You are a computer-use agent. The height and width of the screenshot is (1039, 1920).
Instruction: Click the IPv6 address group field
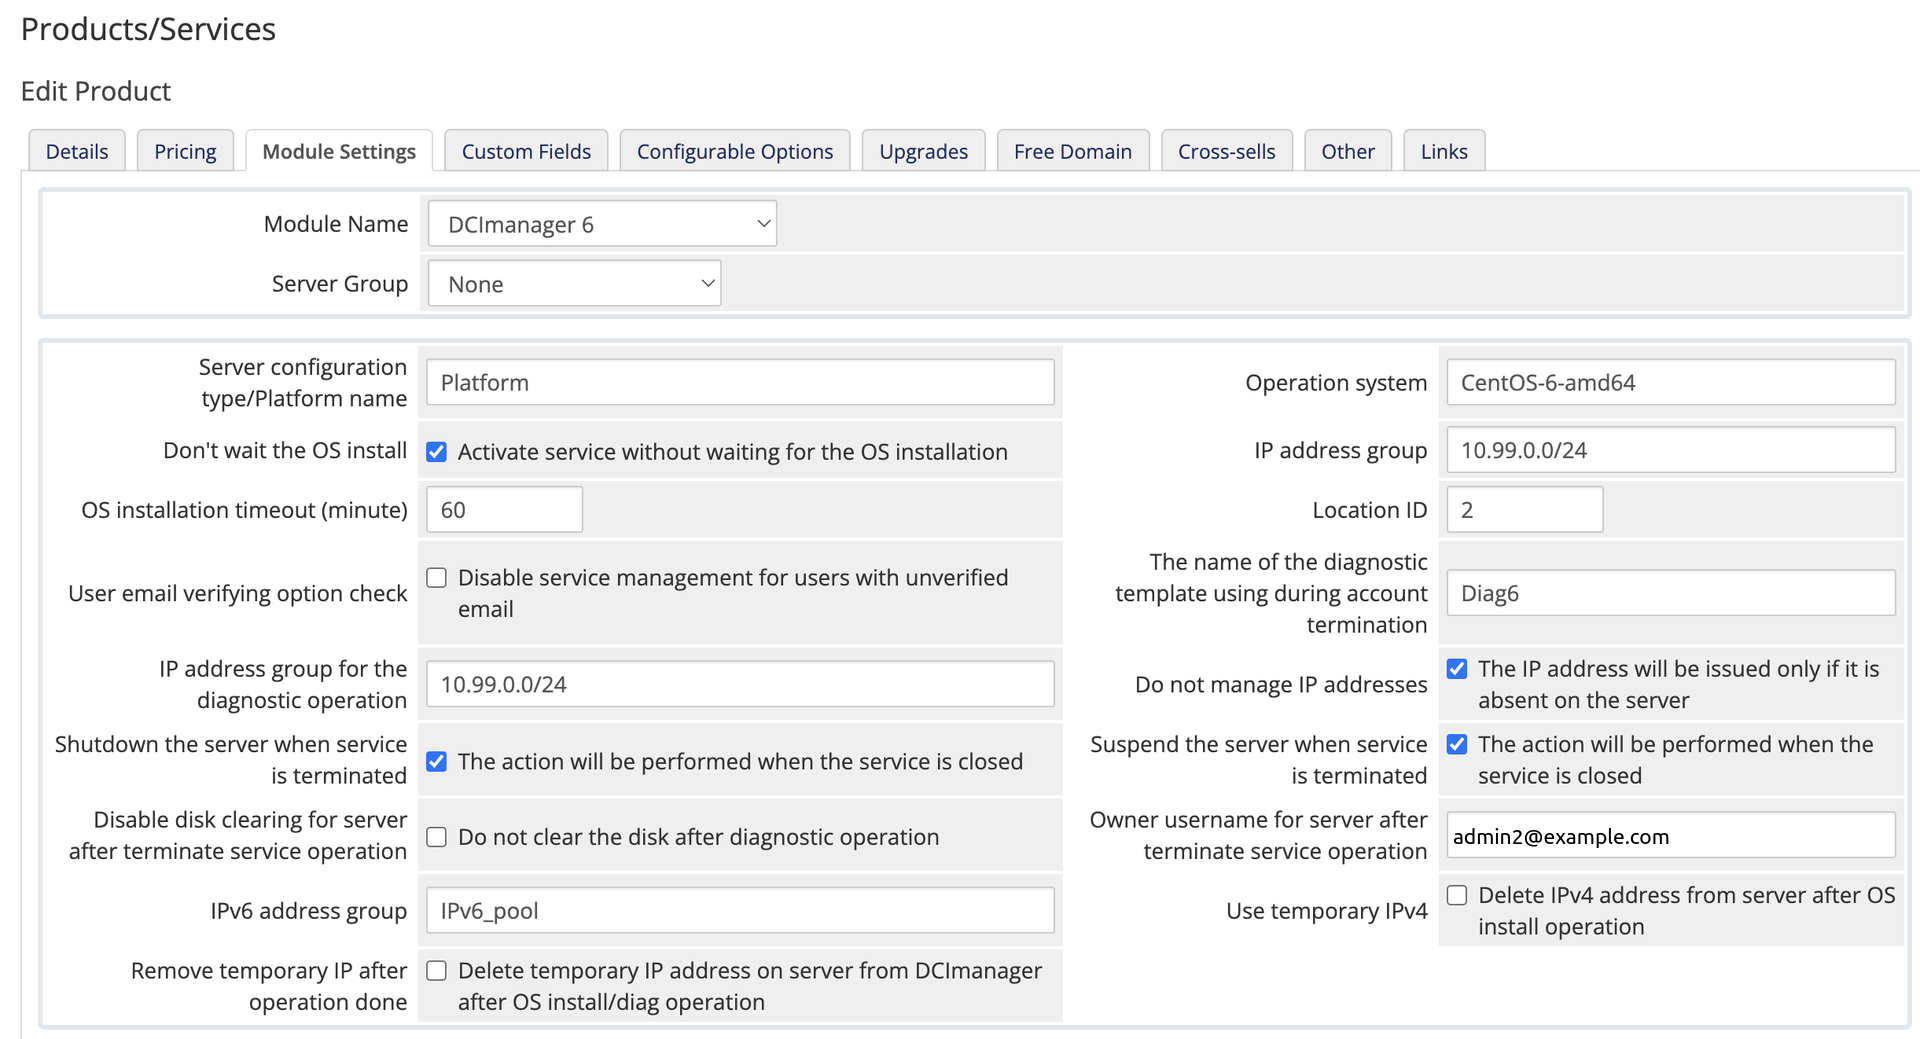(740, 911)
